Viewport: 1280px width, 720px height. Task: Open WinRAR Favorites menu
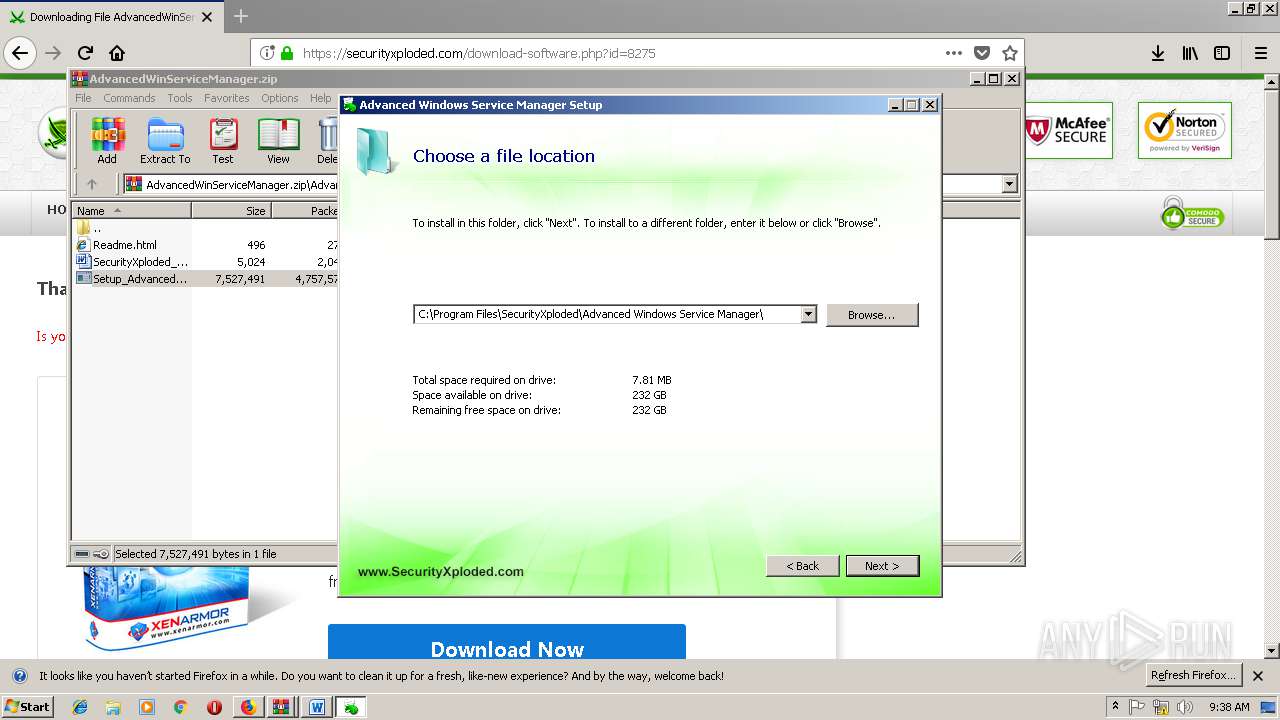[227, 98]
